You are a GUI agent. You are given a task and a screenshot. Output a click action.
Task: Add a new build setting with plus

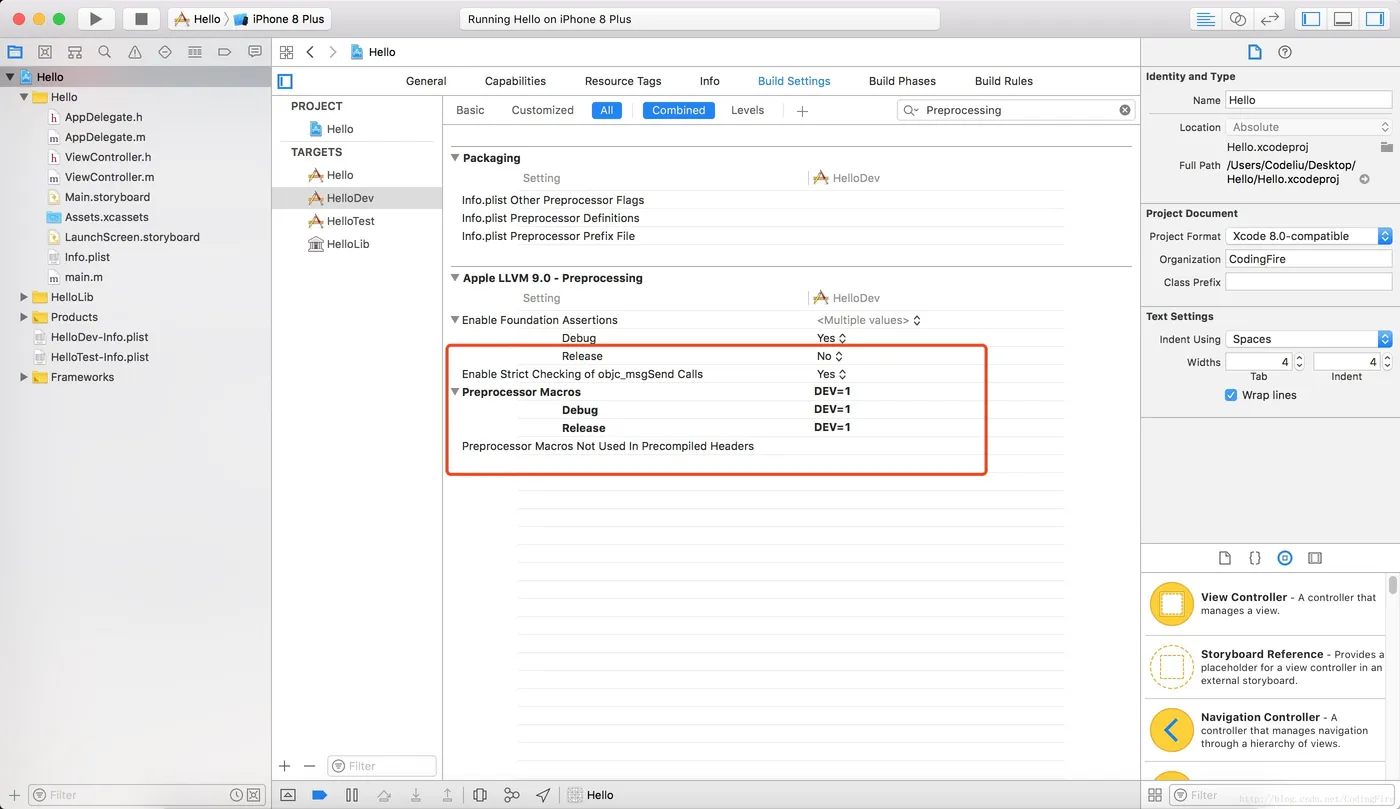pyautogui.click(x=802, y=111)
